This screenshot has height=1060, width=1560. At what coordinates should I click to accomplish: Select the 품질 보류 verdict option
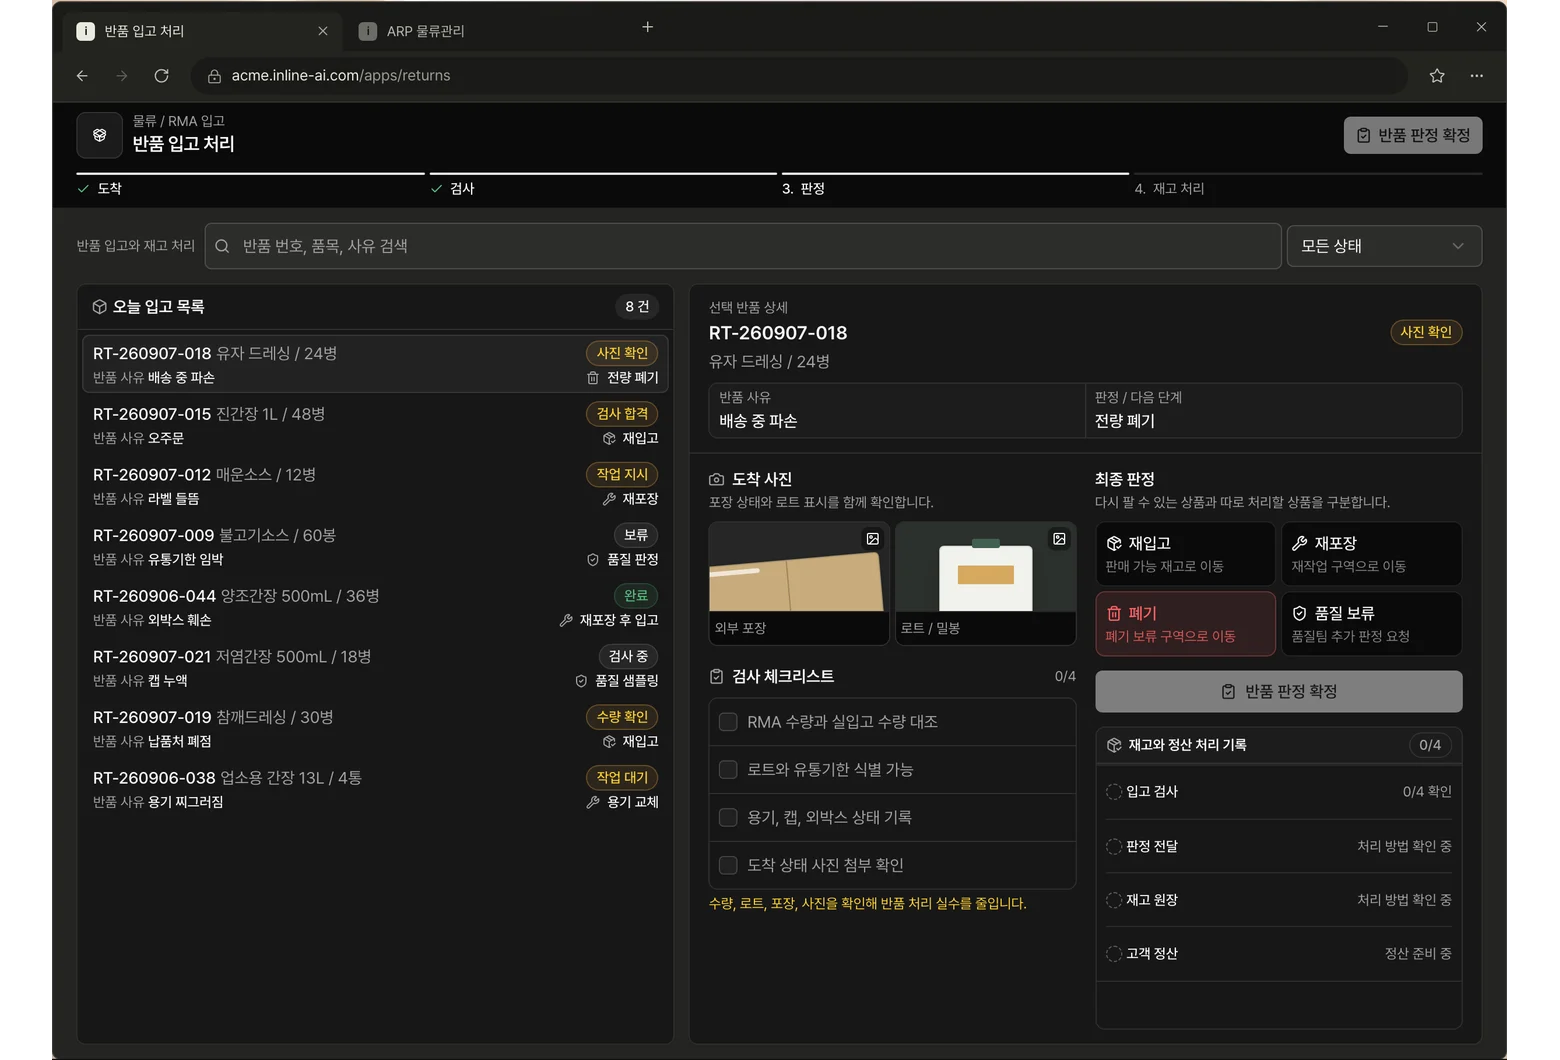(x=1372, y=624)
